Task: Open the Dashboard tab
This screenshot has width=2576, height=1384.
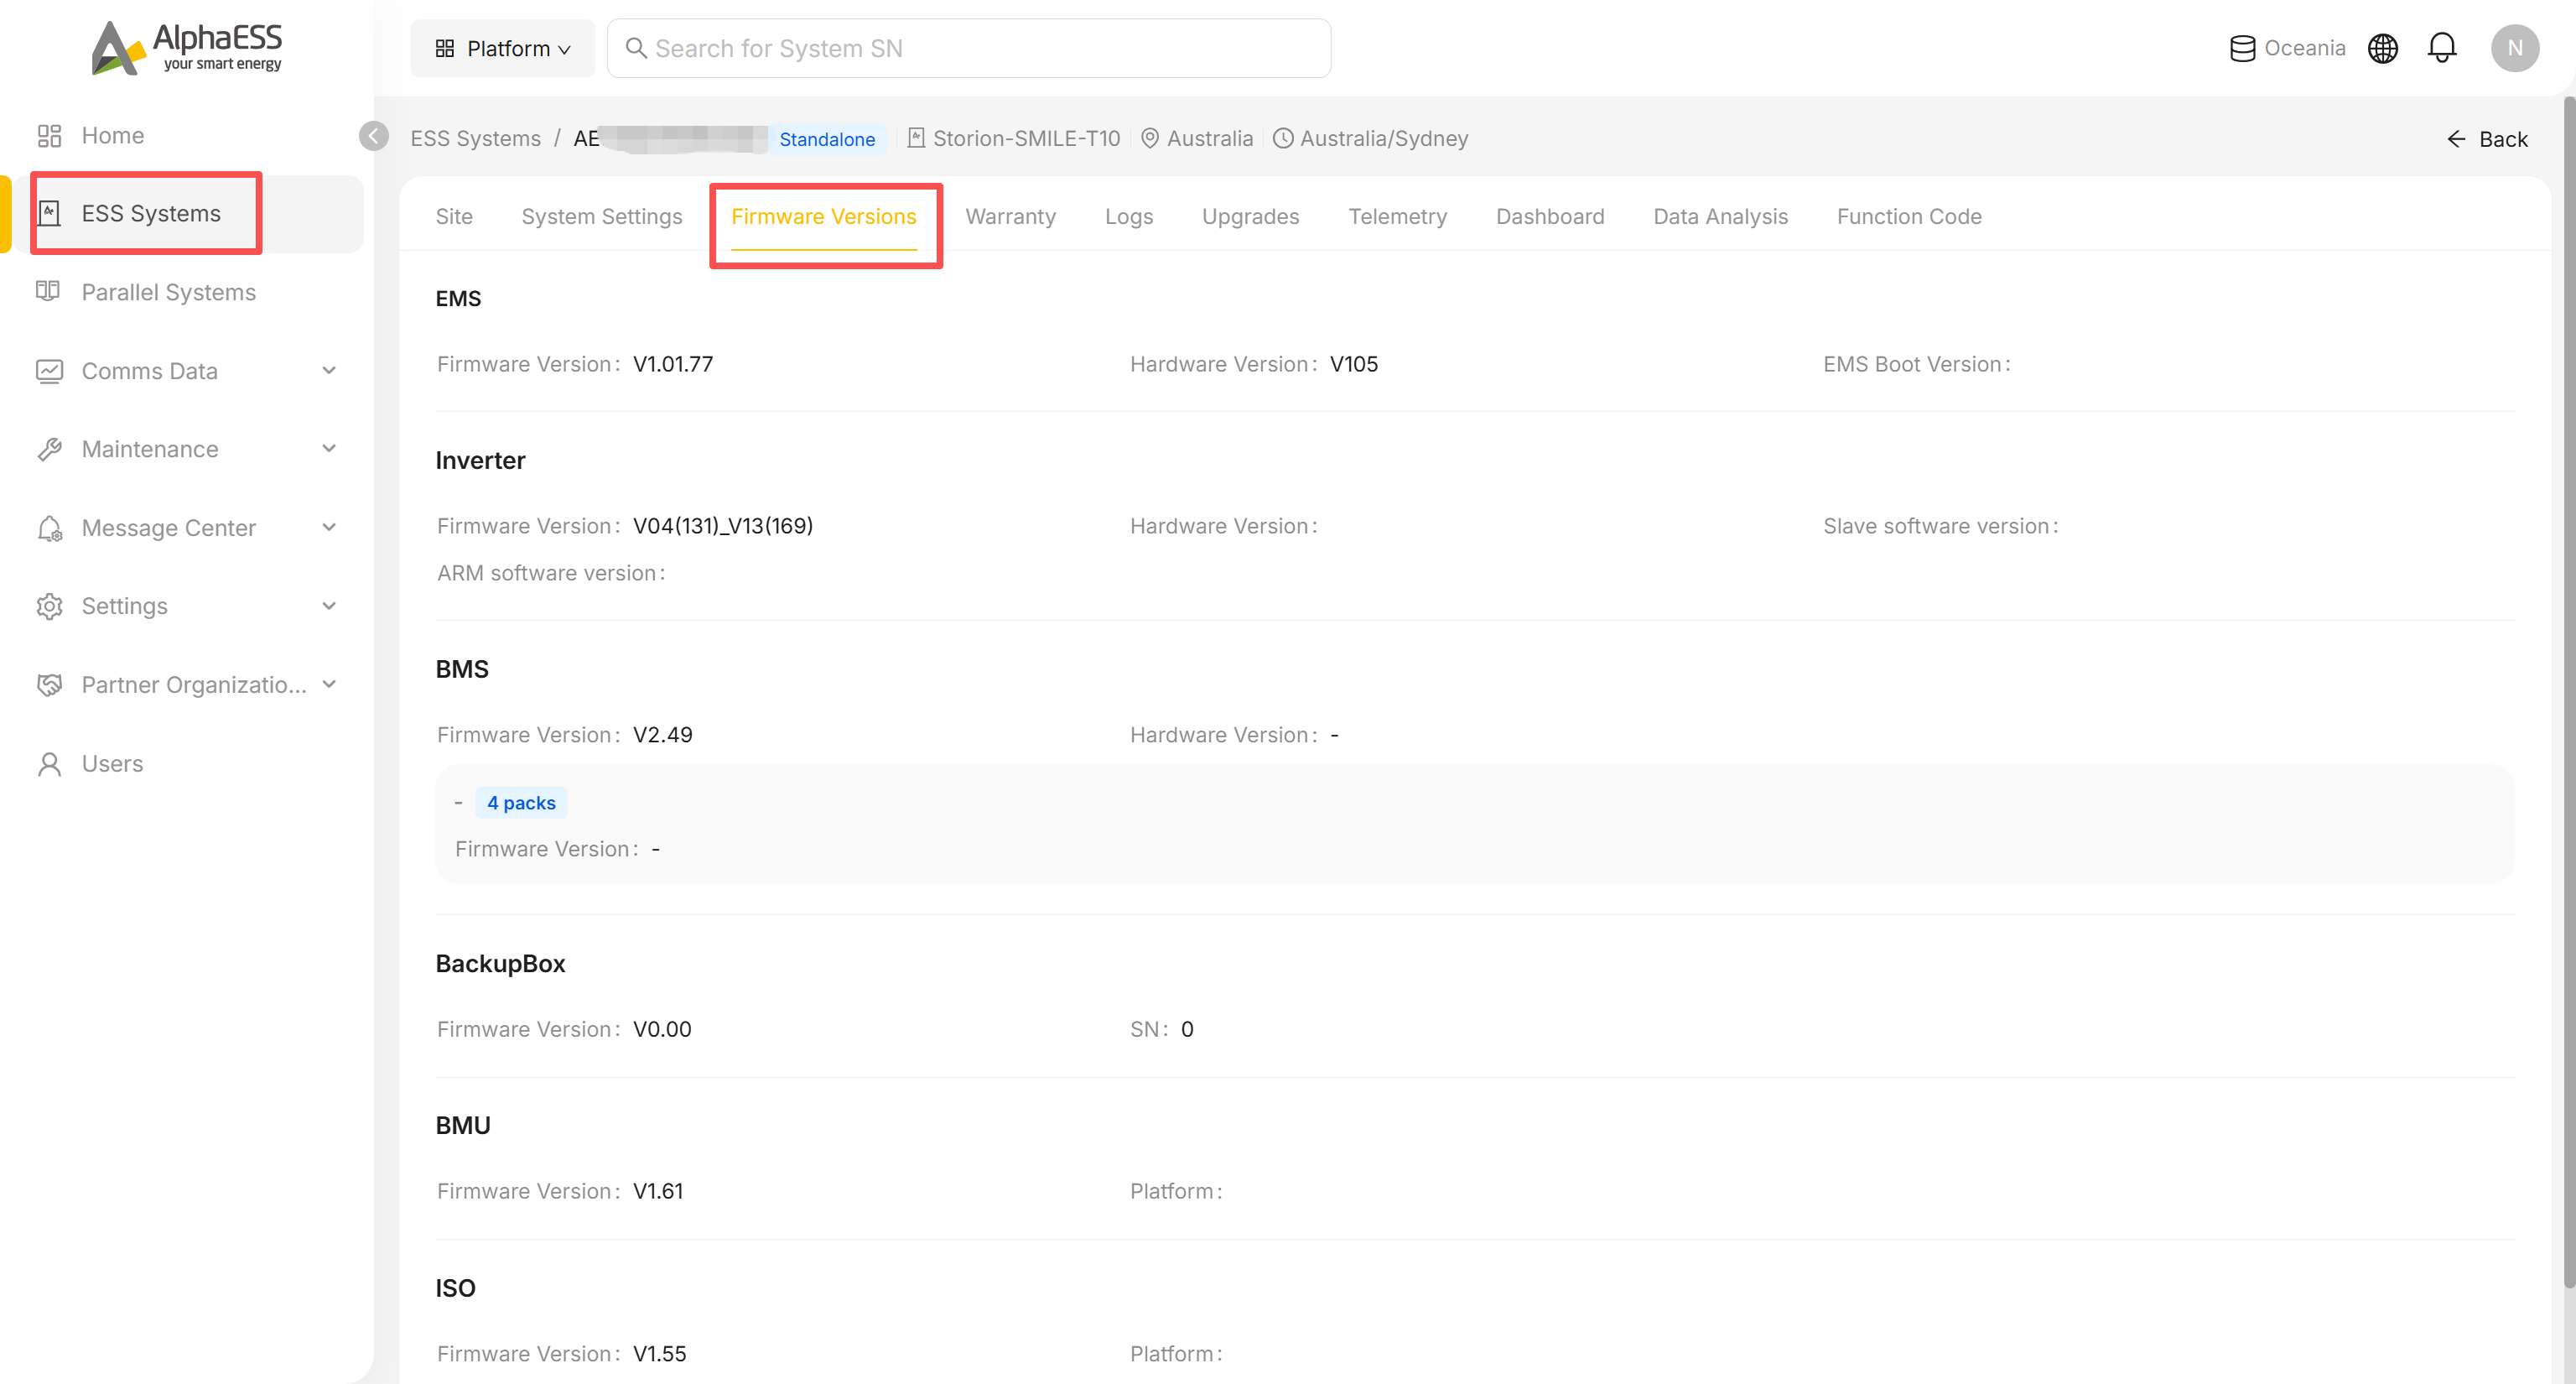Action: pos(1550,216)
